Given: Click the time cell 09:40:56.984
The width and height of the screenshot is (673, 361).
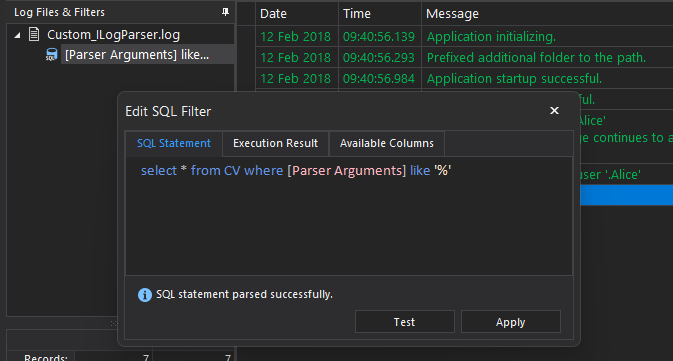Looking at the screenshot, I should click(x=379, y=79).
